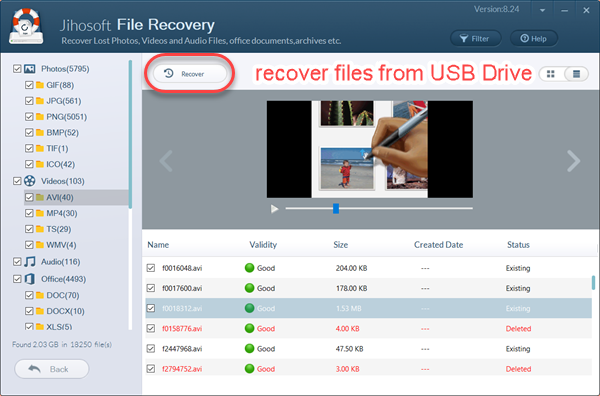Click the video preview thumbnail
This screenshot has height=396, width=600.
pos(370,149)
